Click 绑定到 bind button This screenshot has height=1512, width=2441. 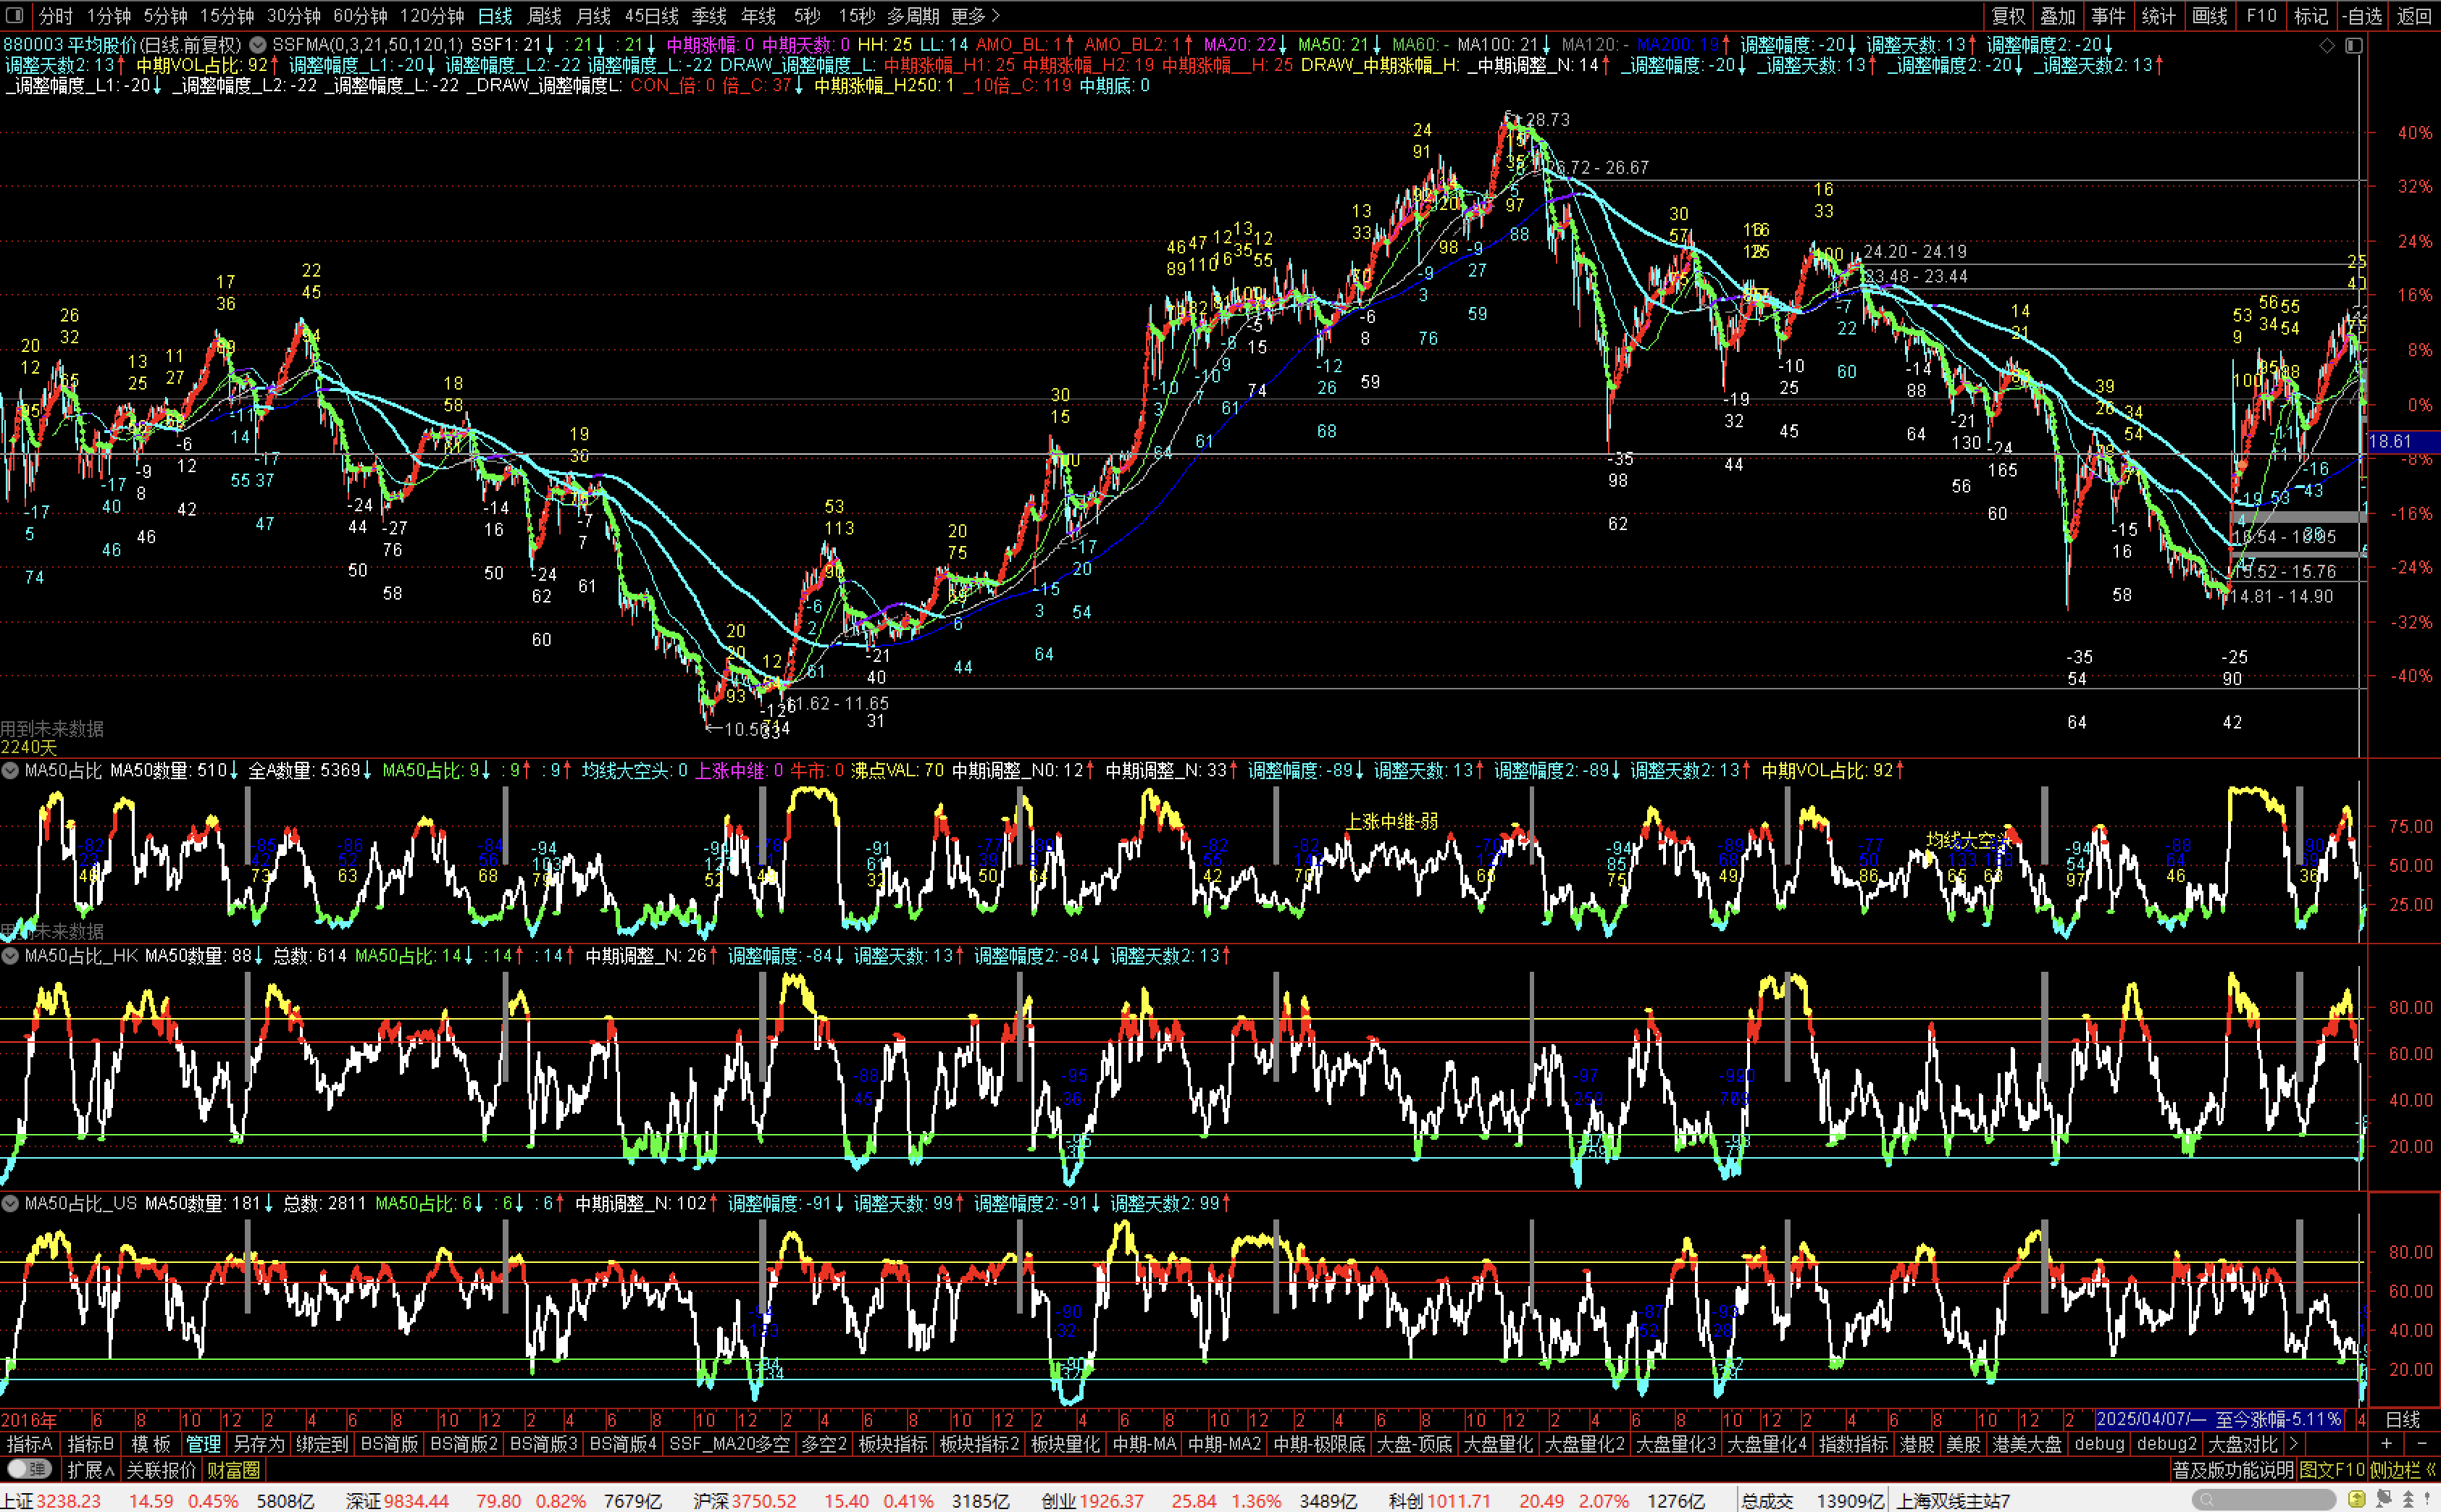(321, 1443)
